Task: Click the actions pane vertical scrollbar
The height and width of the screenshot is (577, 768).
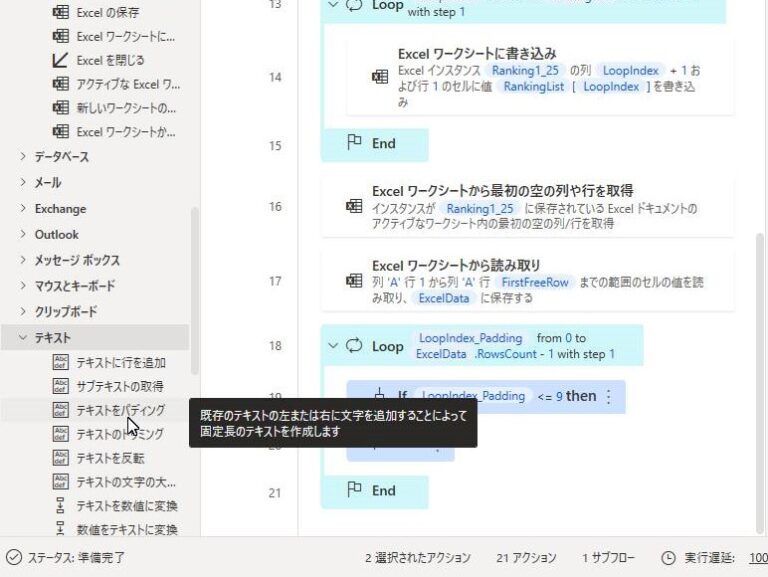Action: (194, 291)
